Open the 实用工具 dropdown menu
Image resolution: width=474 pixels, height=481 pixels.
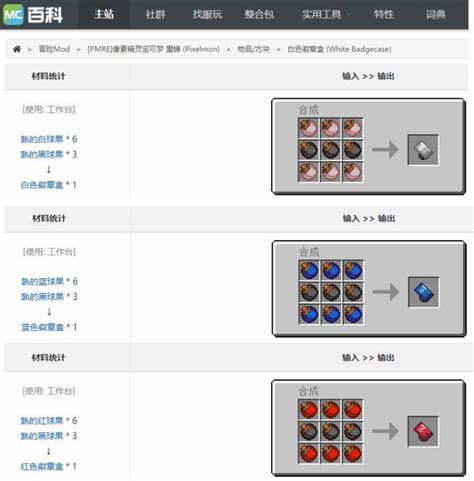326,14
